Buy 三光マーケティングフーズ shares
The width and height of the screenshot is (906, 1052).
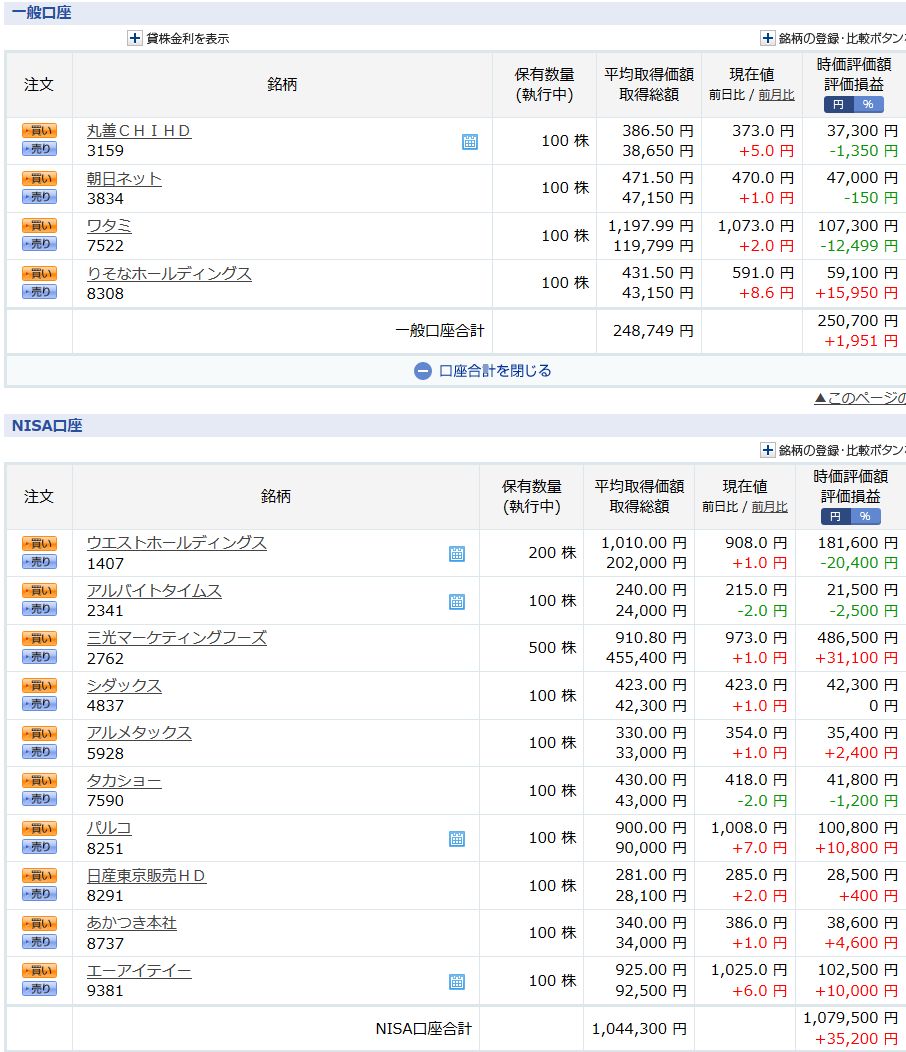[x=39, y=639]
